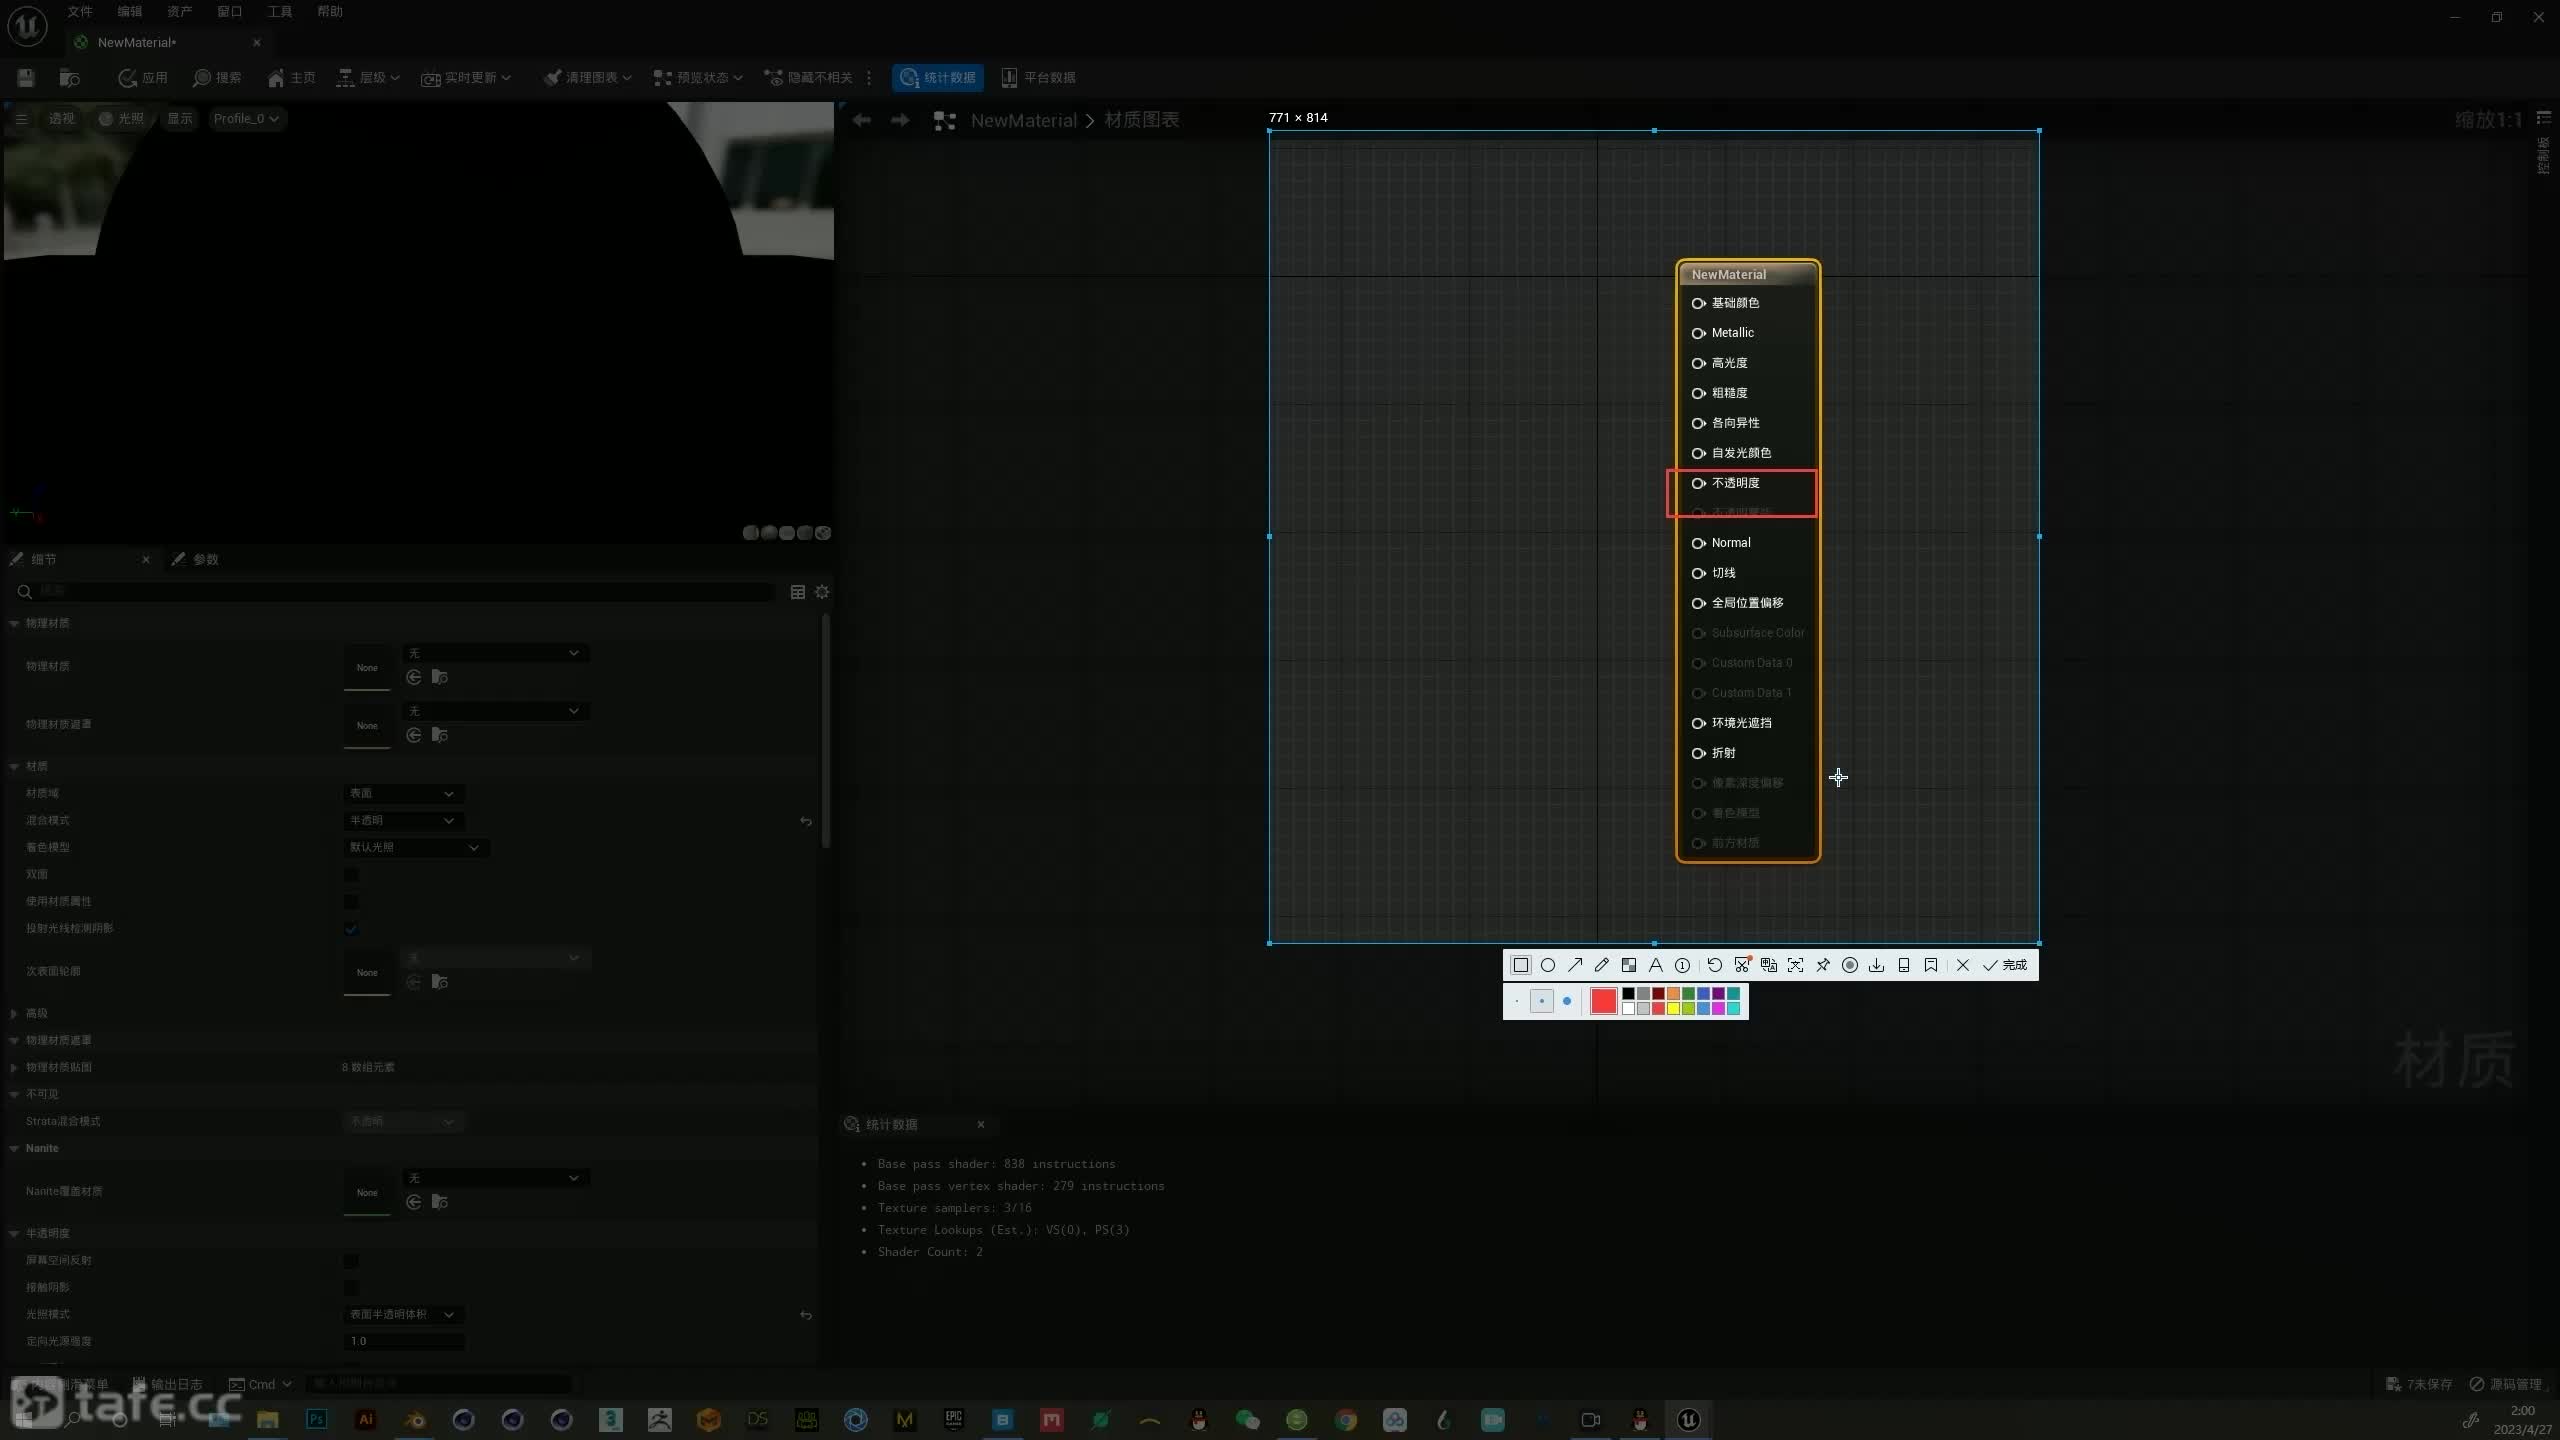
Task: Enable the 自发光颜色 material property toggle
Action: point(1697,452)
